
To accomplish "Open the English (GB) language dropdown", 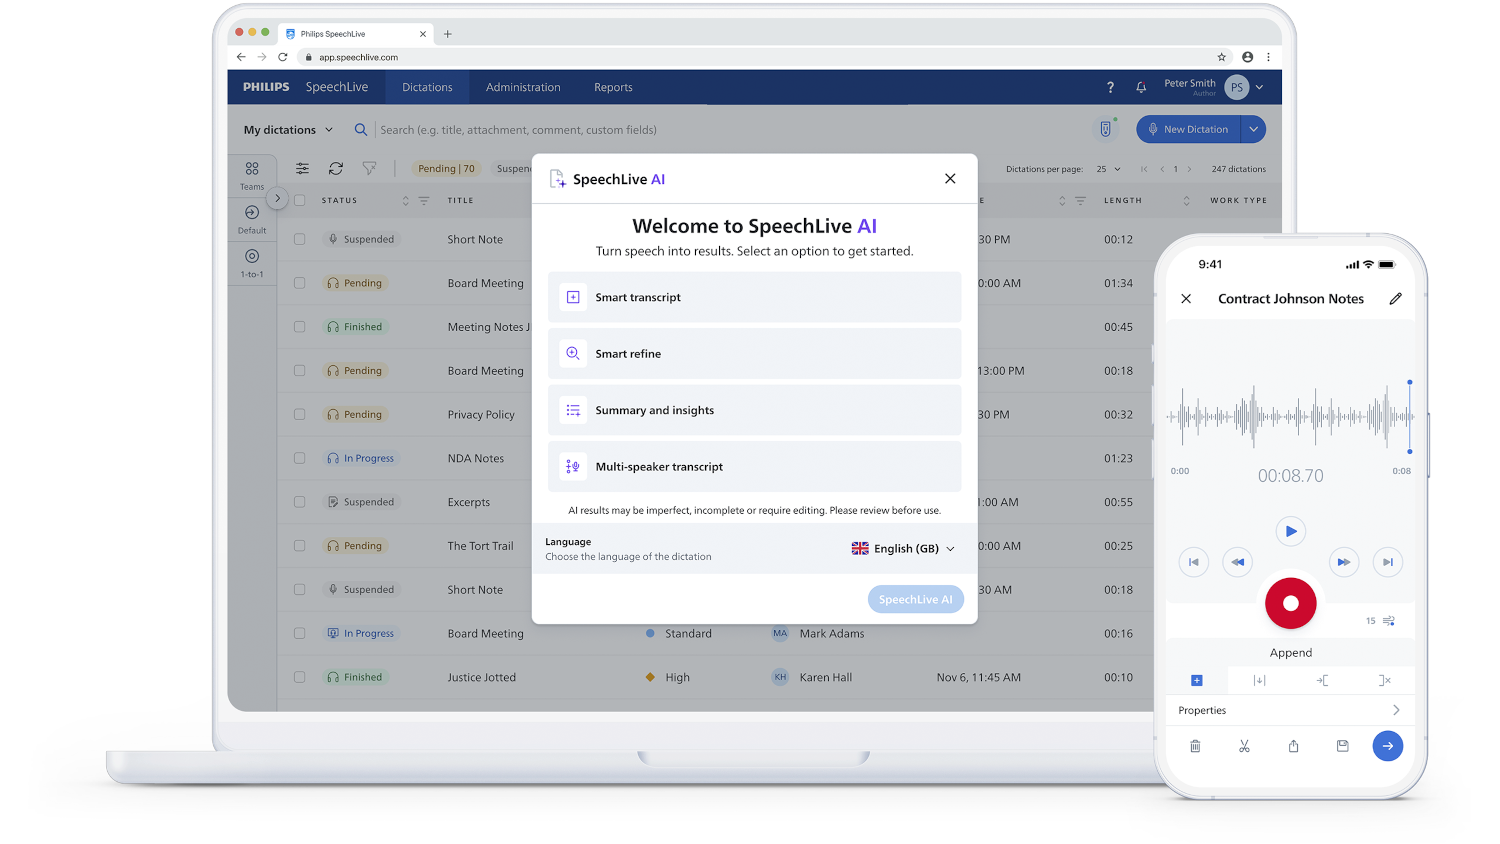I will (903, 549).
